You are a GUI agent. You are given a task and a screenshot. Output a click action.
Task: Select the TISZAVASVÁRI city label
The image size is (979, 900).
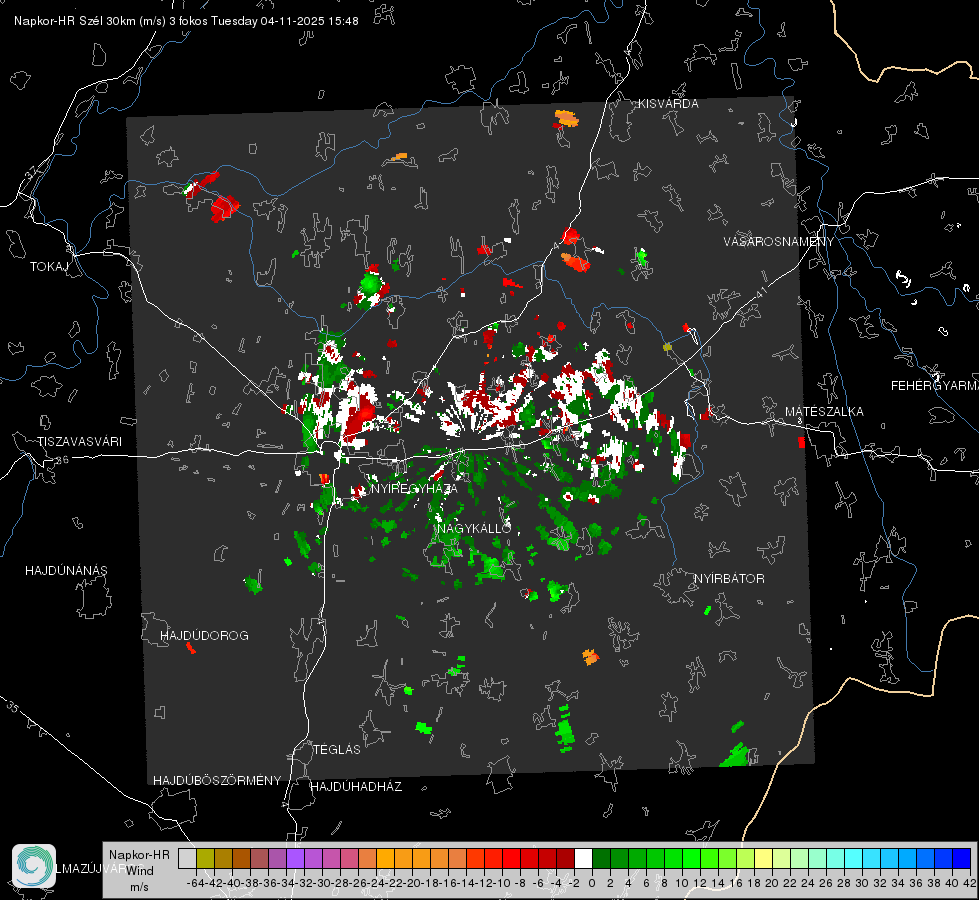79,442
